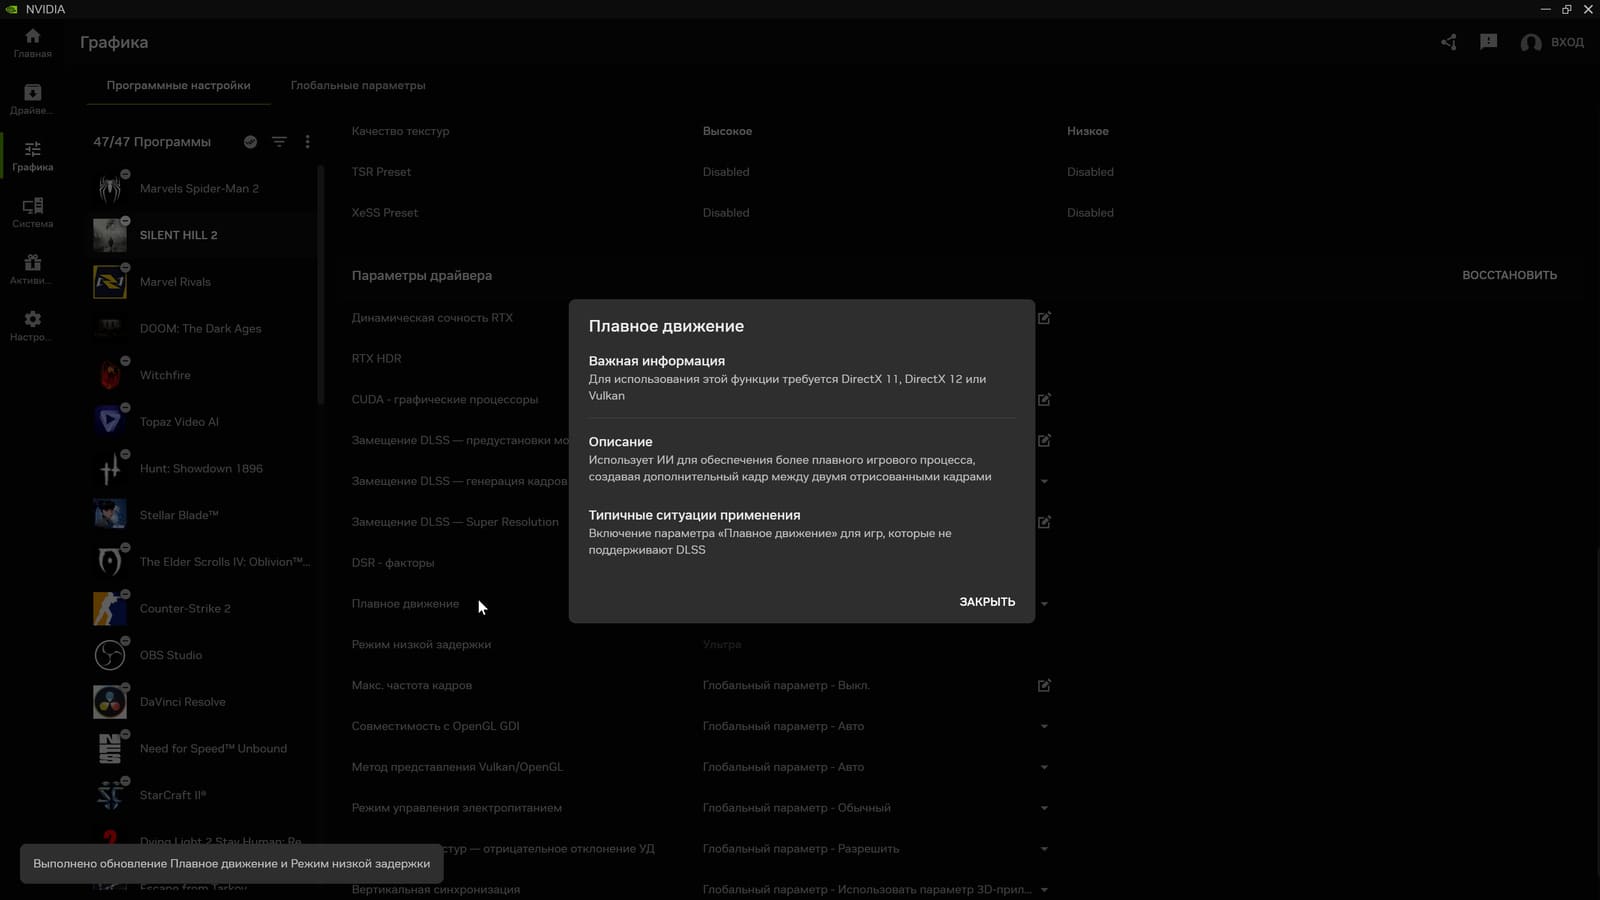
Task: Select the Графика sidebar section
Action: click(x=32, y=156)
